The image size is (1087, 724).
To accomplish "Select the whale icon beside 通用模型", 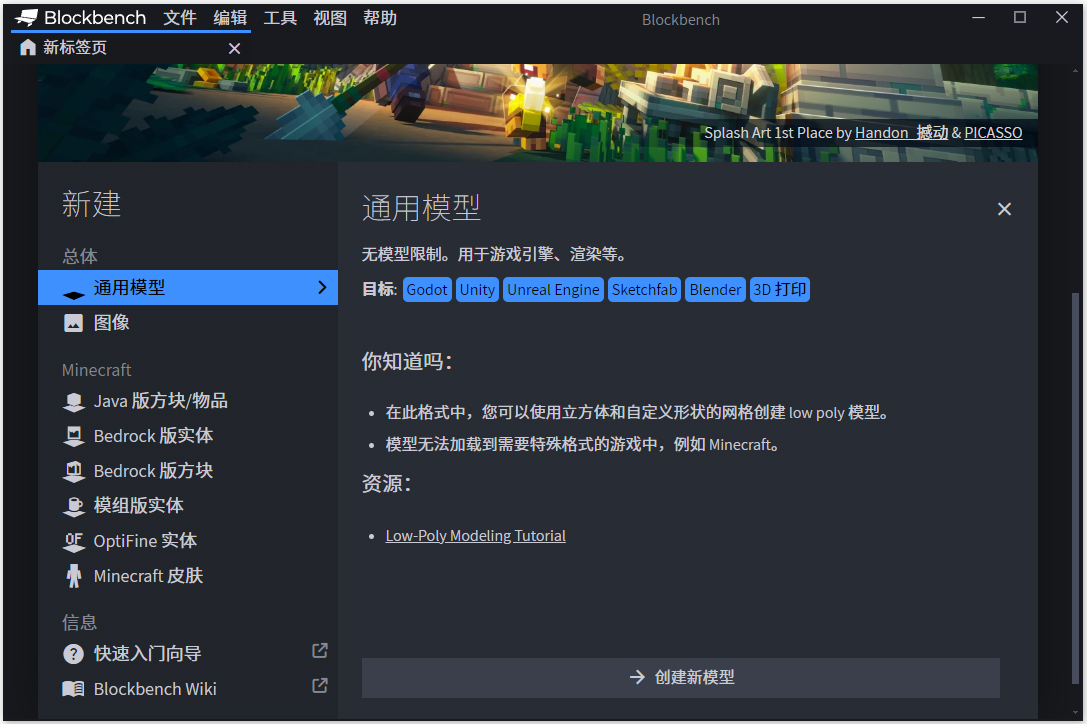I will point(72,287).
